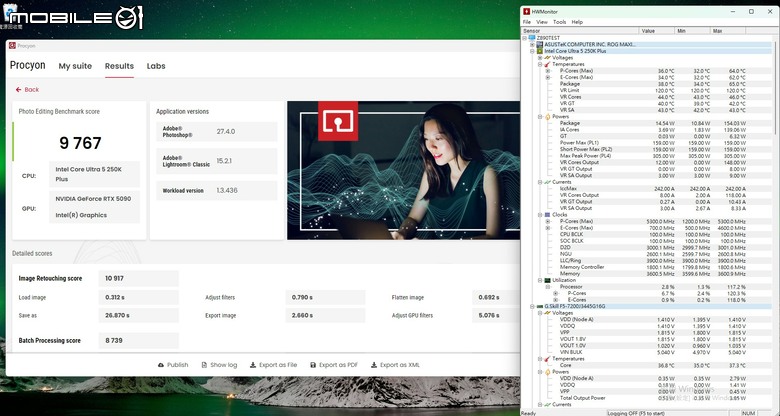Open the My suite tab
780x416 pixels.
point(75,66)
